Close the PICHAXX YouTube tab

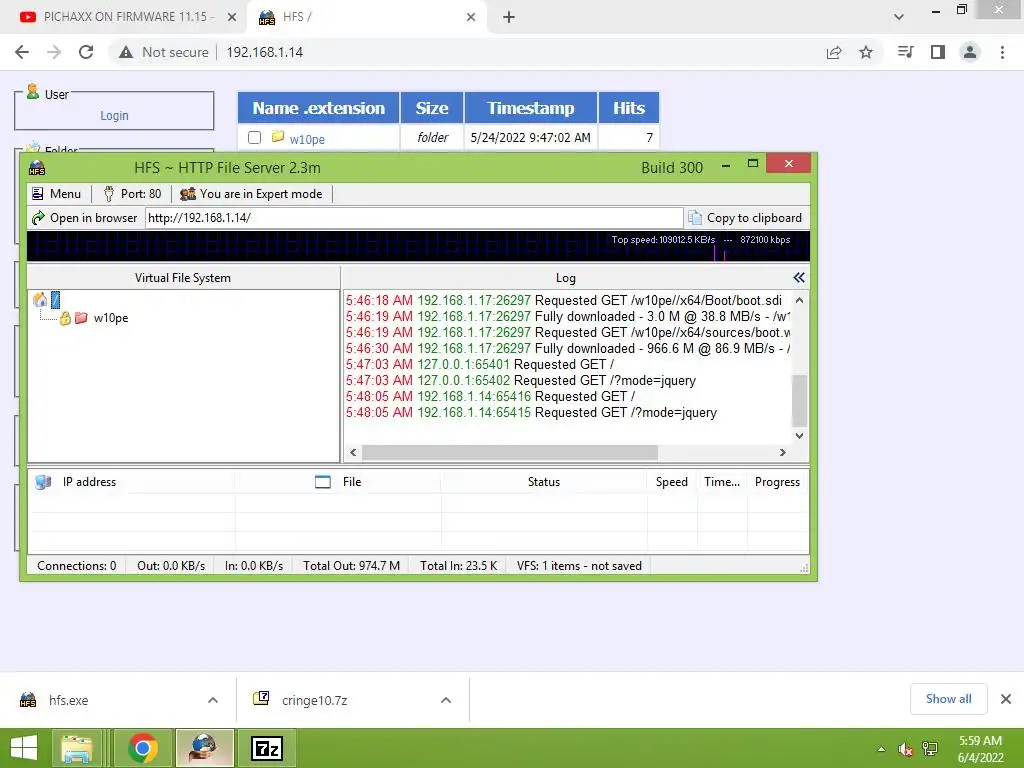[x=231, y=18]
